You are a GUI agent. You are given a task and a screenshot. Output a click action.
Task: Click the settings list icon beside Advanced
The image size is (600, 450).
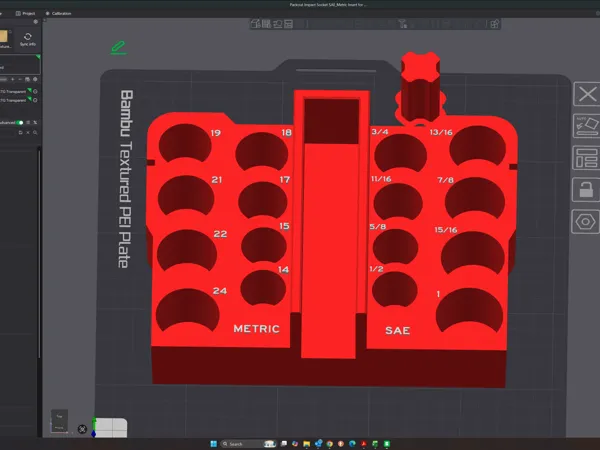point(28,122)
